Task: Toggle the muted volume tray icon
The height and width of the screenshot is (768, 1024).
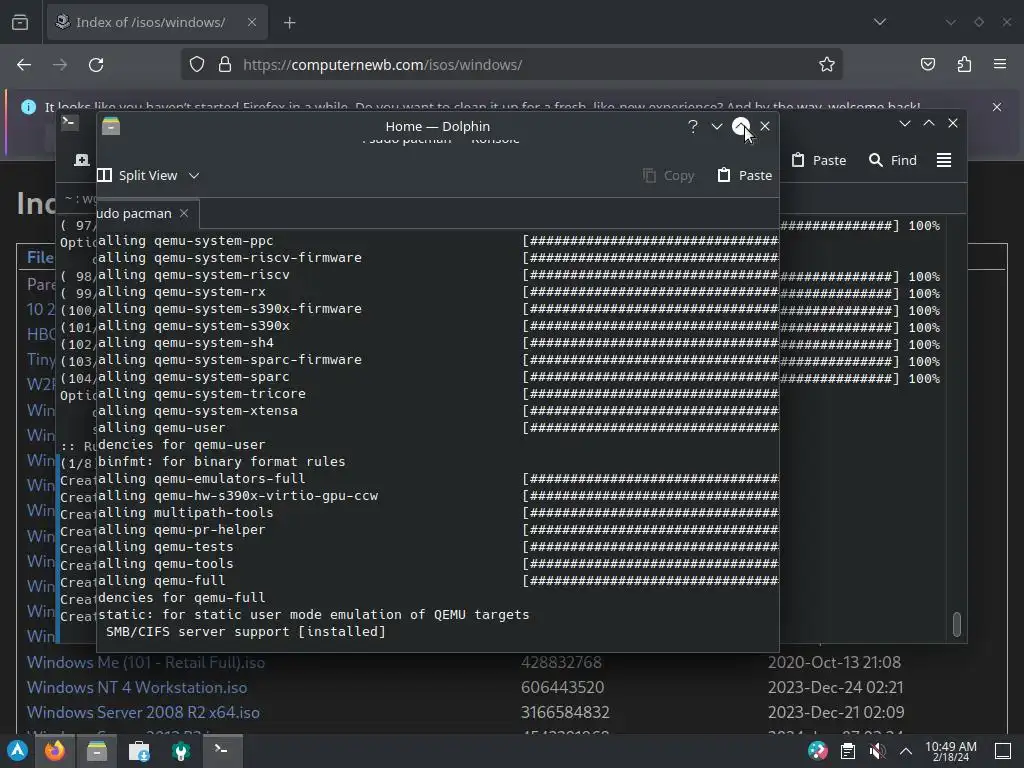Action: click(877, 752)
